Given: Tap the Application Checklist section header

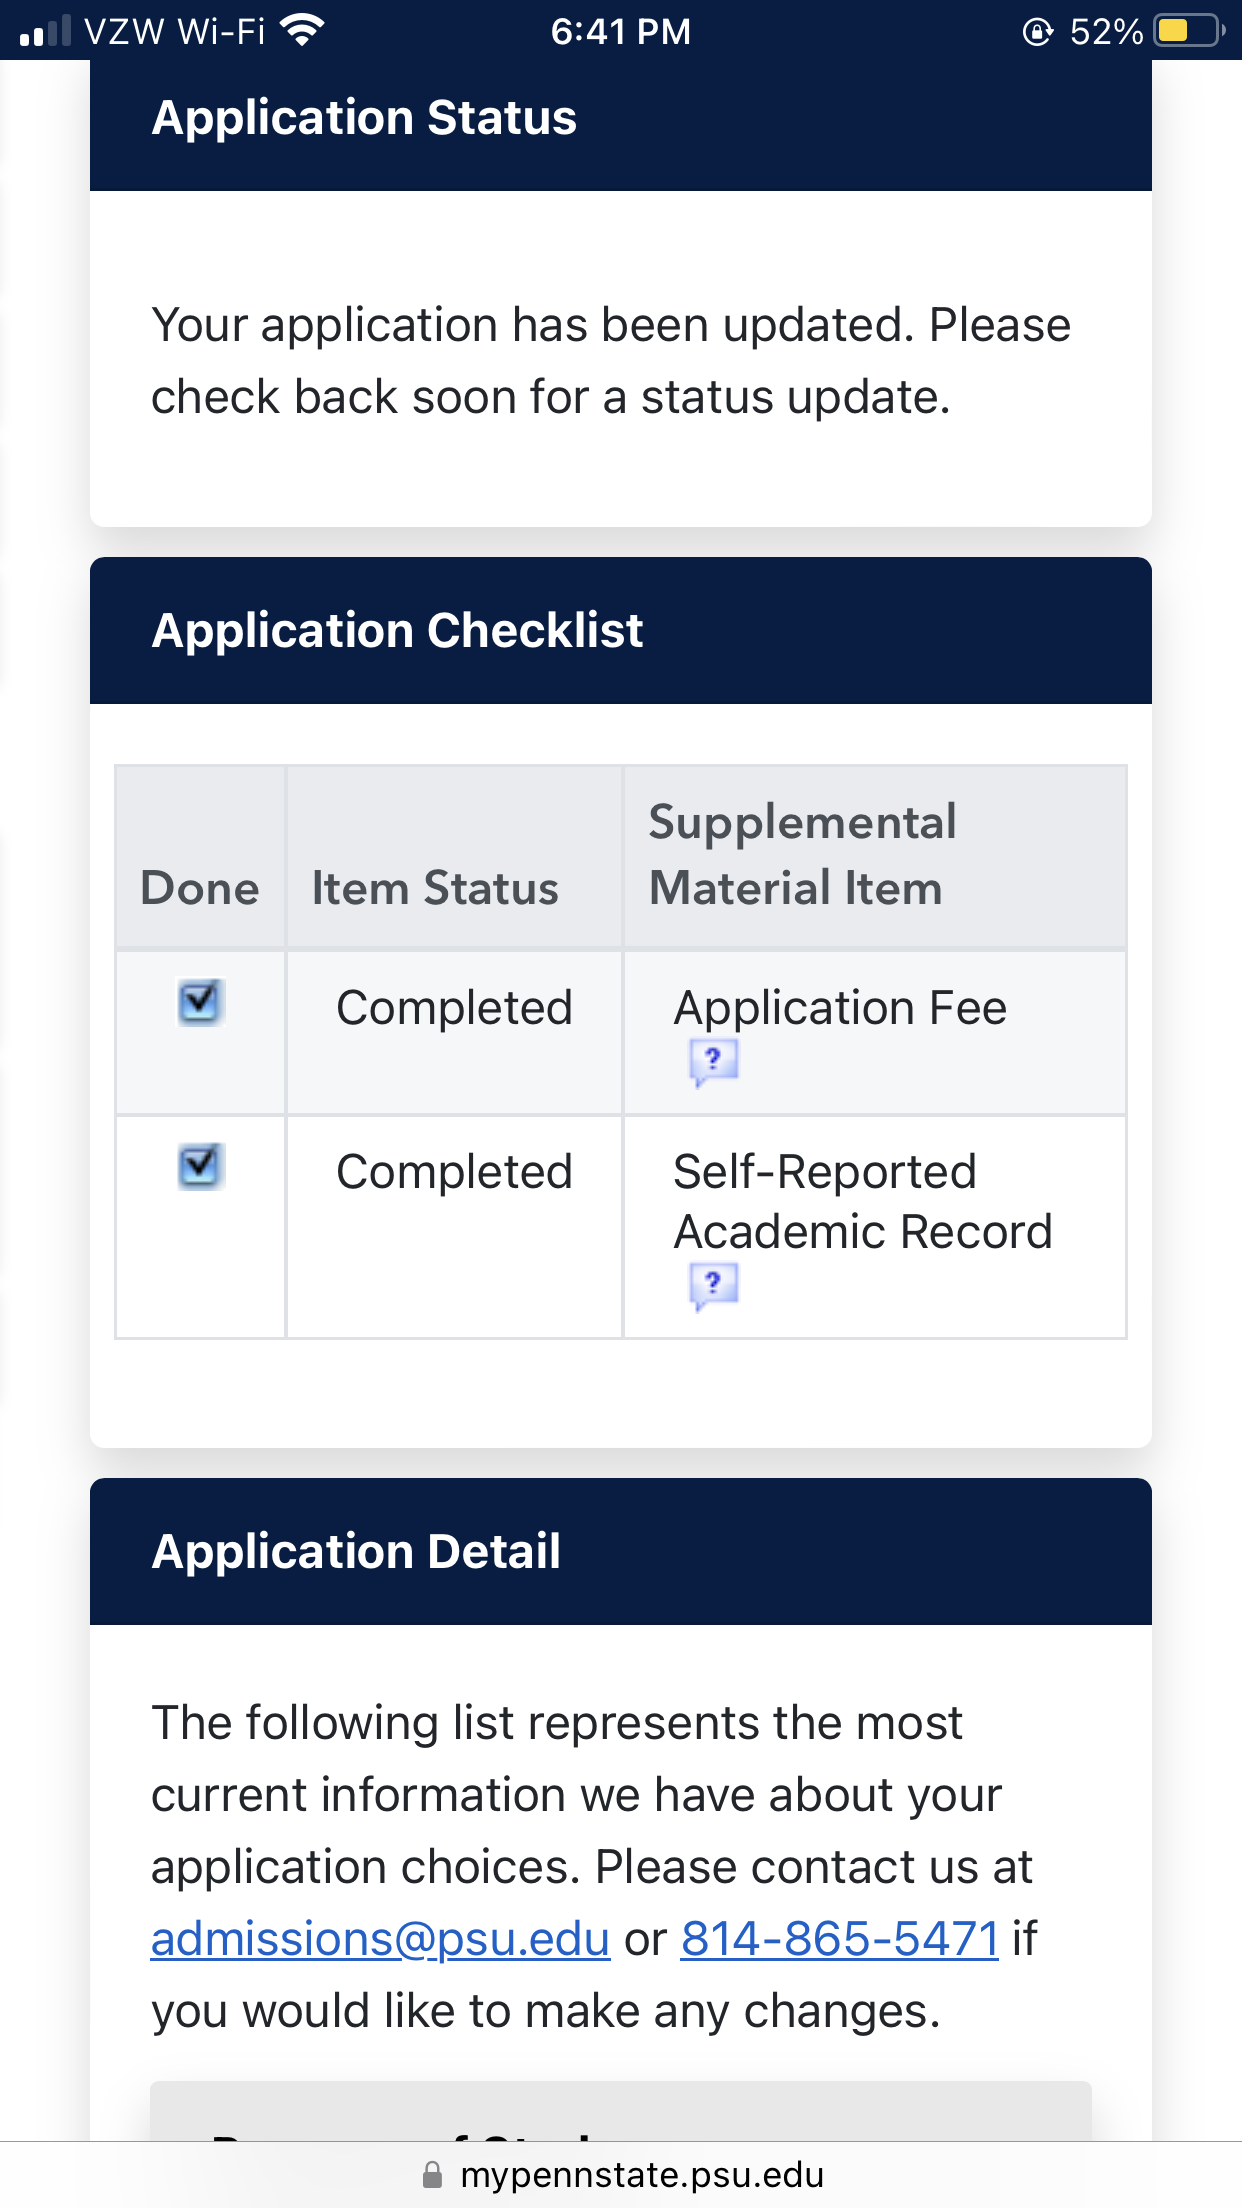Looking at the screenshot, I should coord(397,630).
